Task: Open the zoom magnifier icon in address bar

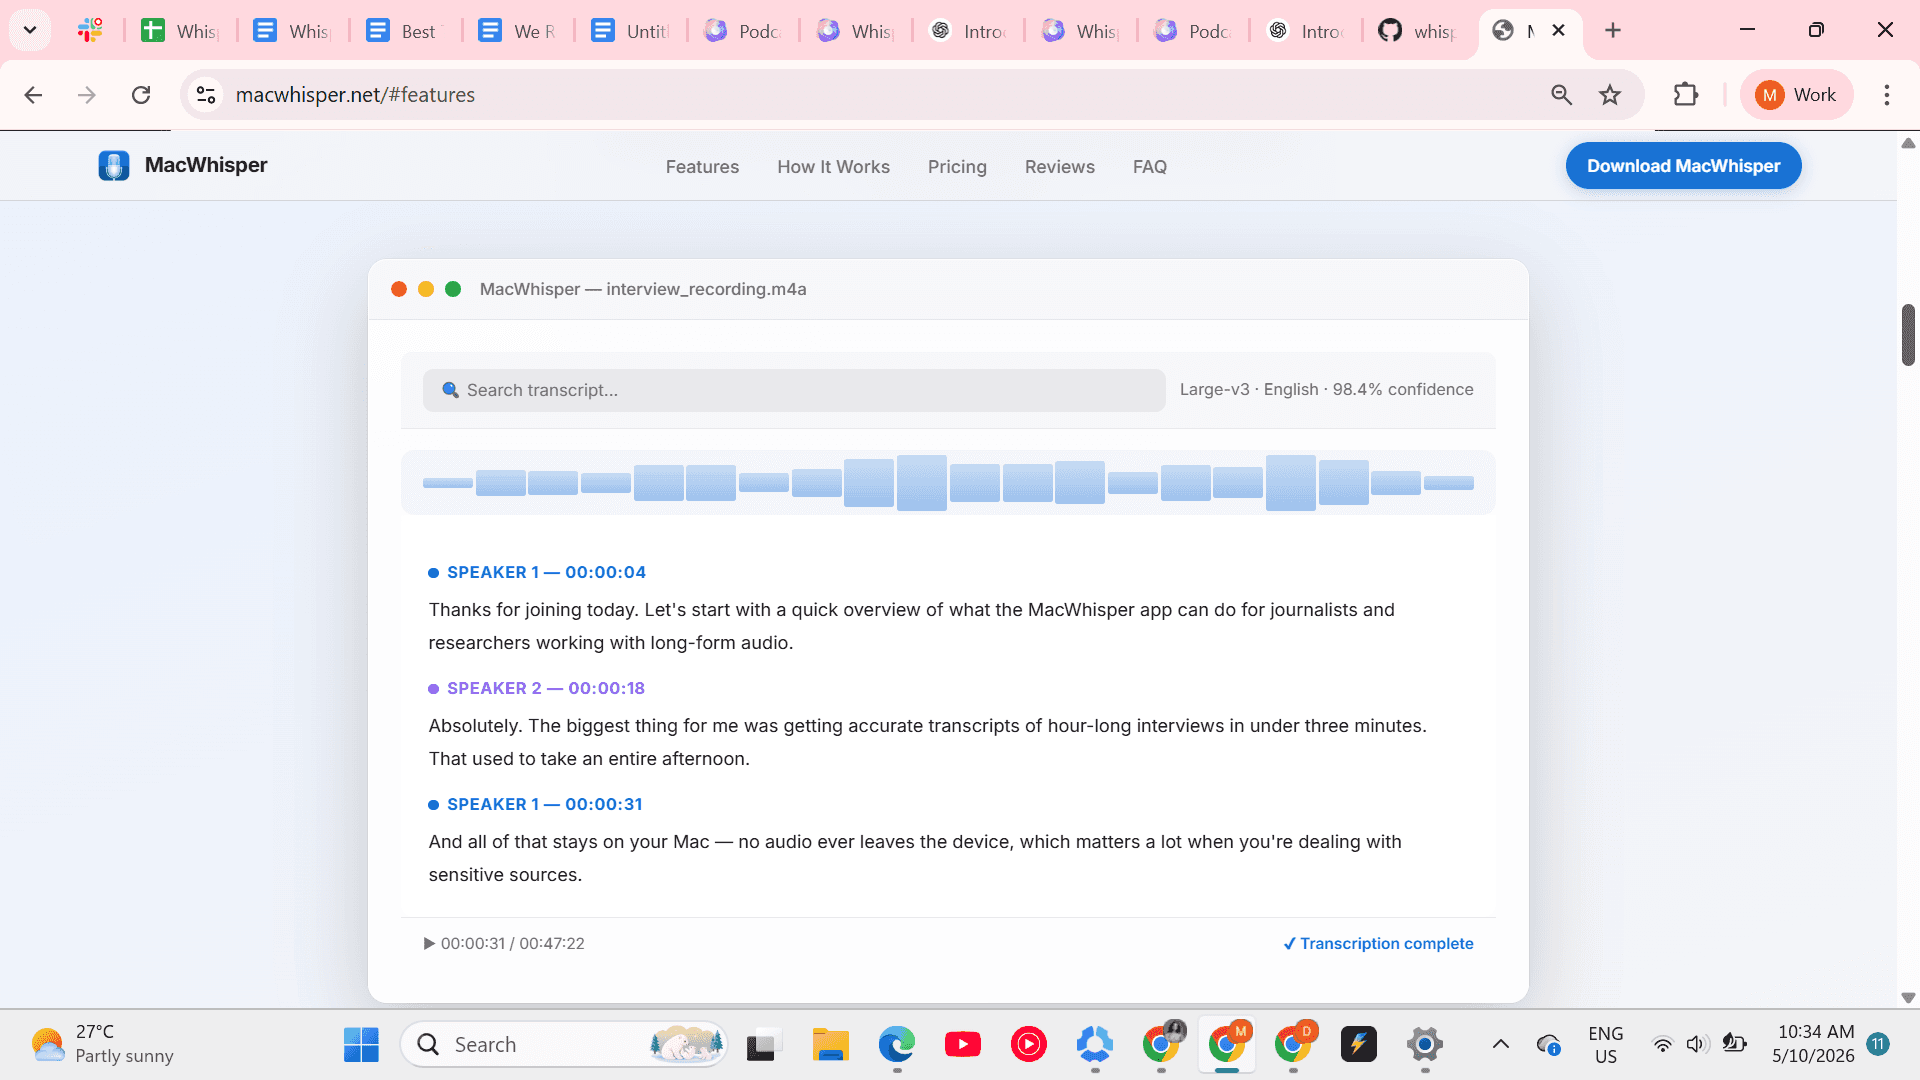Action: [x=1561, y=95]
